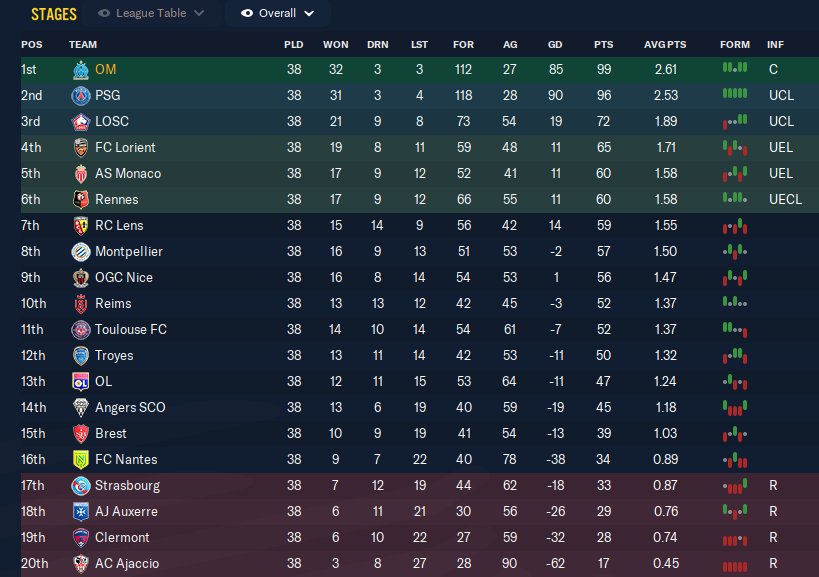819x577 pixels.
Task: Click the eye icon beside League Table
Action: click(105, 14)
